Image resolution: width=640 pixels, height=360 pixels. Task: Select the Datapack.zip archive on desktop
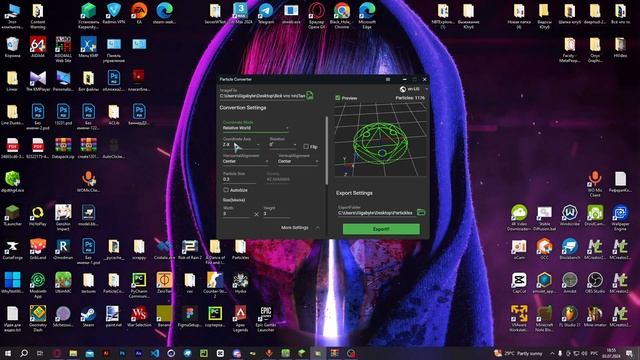point(63,148)
